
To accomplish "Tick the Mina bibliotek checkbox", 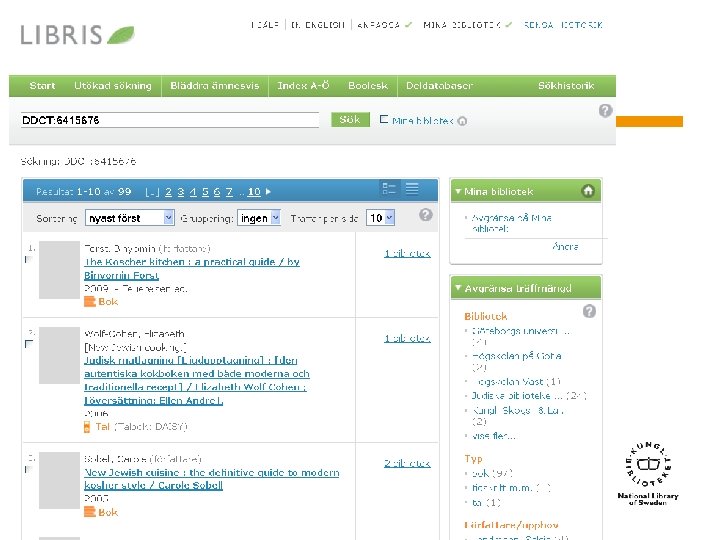I will pyautogui.click(x=384, y=119).
